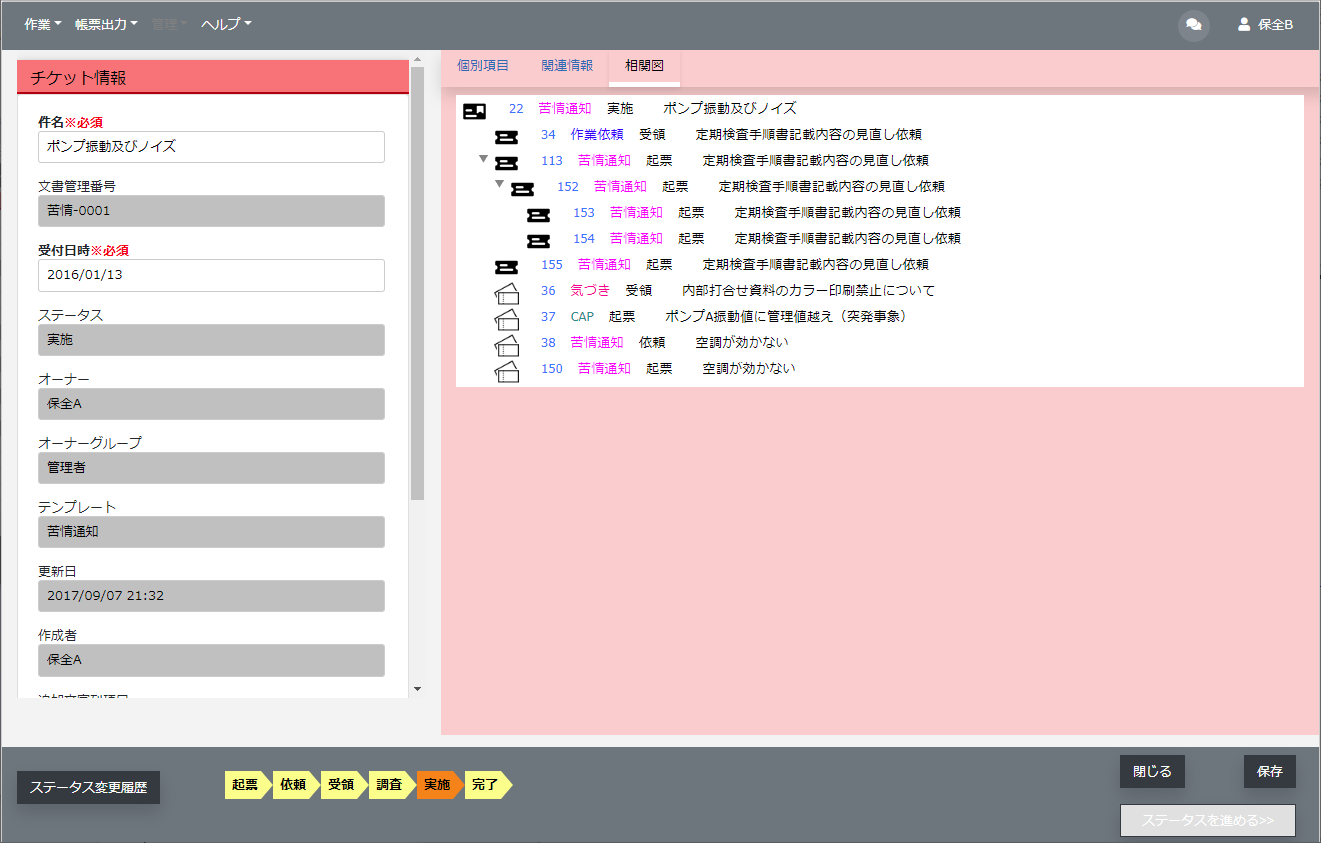
Task: Click the 文書管理番号 field 苦情-0001
Action: pos(211,211)
